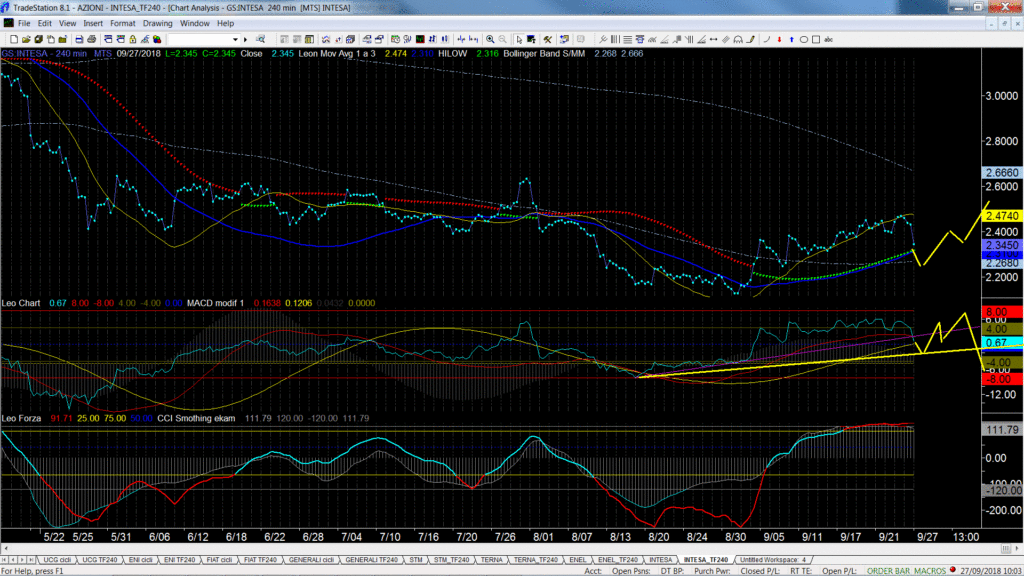The height and width of the screenshot is (576, 1024).
Task: Click the ORDER BAR status indicator
Action: (888, 571)
